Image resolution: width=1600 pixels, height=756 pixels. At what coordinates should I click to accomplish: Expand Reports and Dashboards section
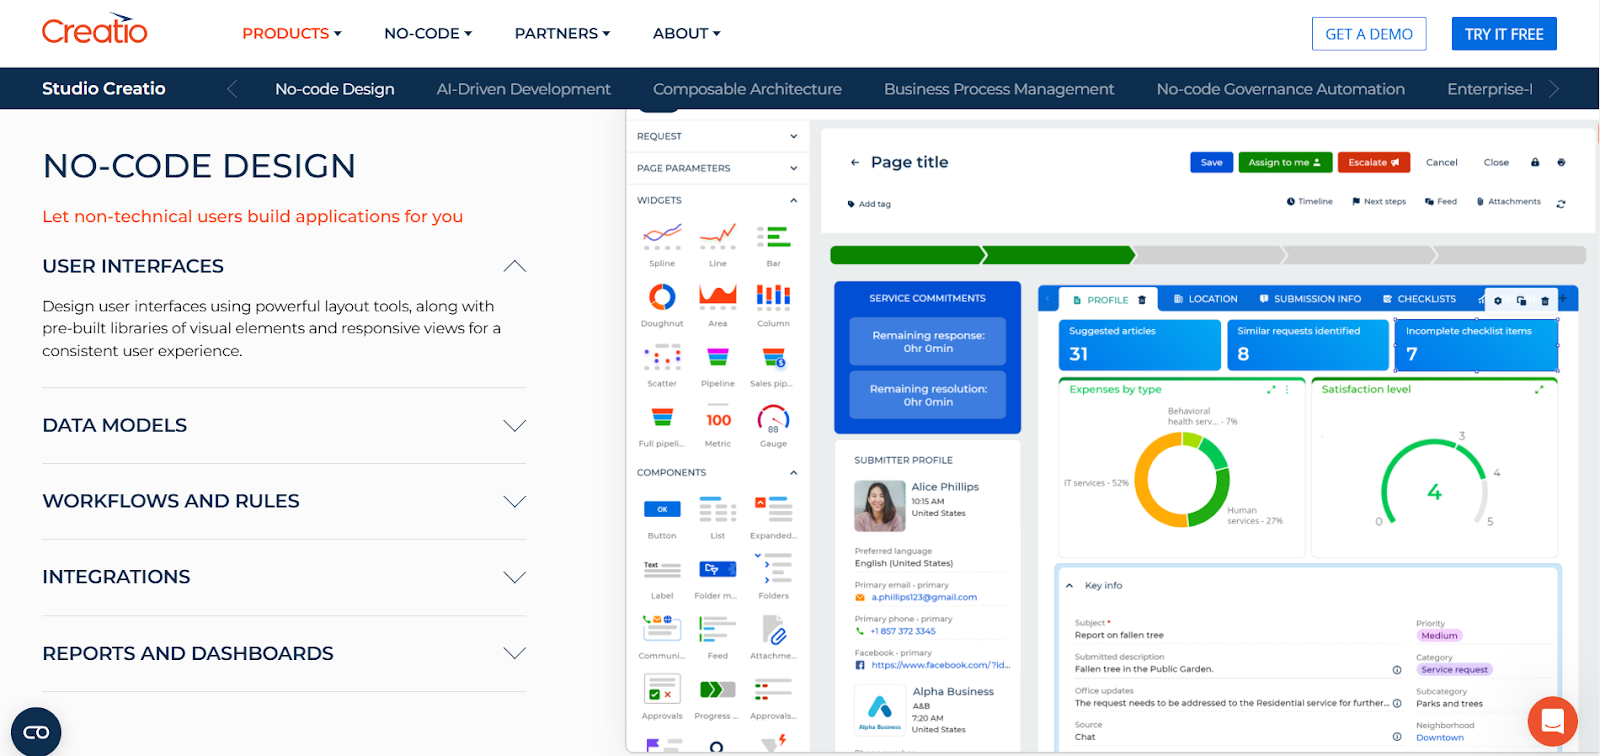click(x=514, y=653)
